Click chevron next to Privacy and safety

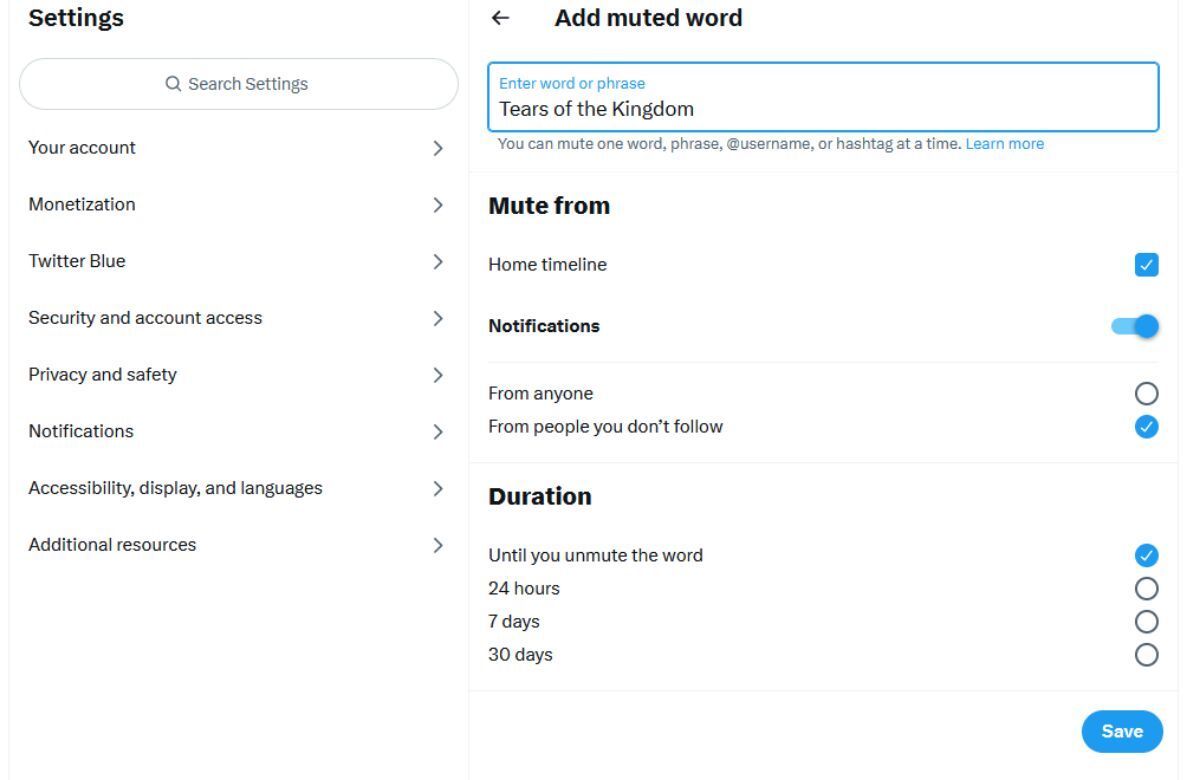click(437, 376)
